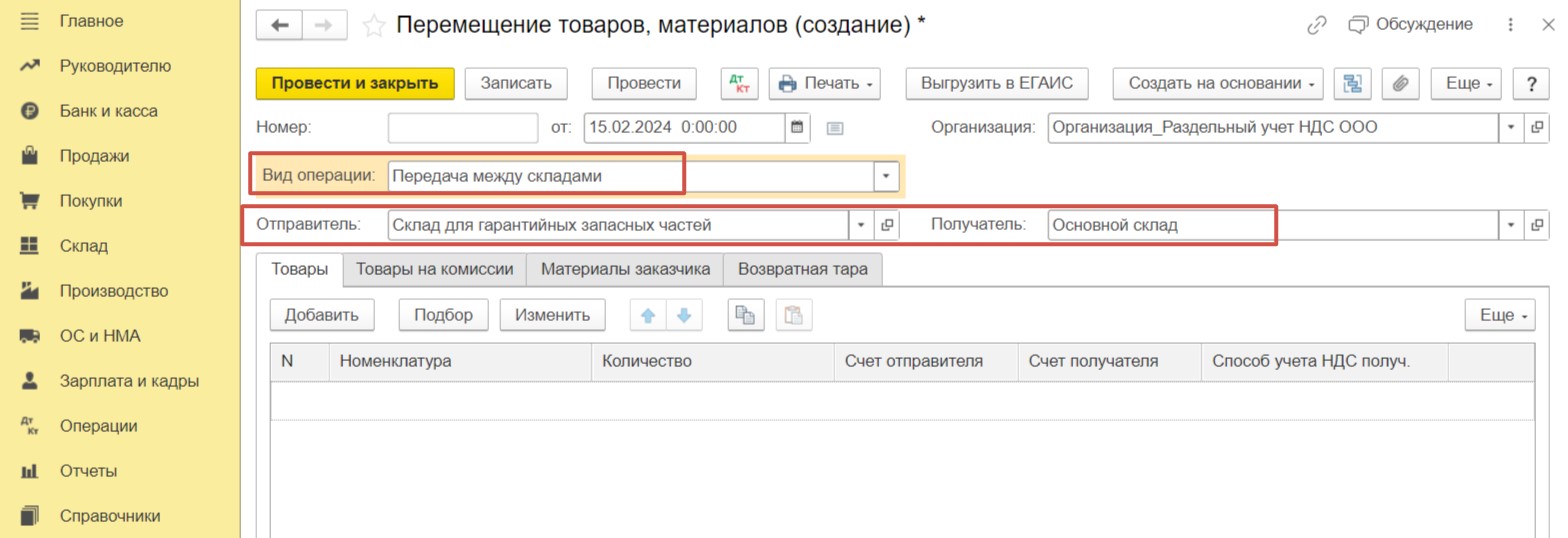Click Провести button

point(644,84)
